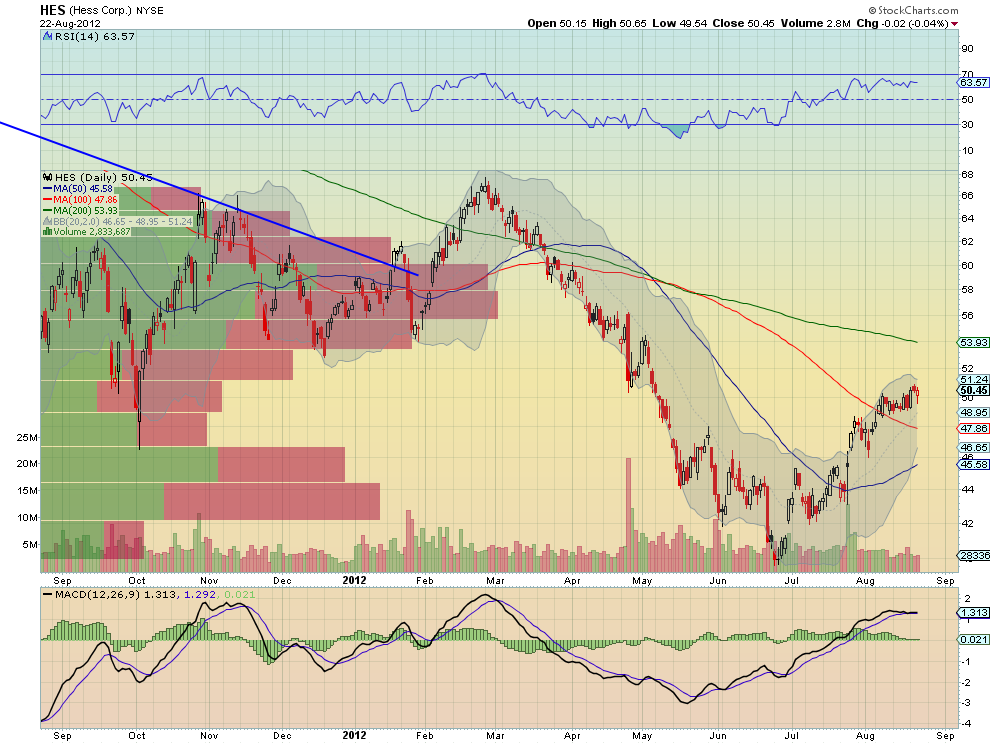Click the volume bars icon in the legend
This screenshot has width=990, height=744.
(x=47, y=232)
